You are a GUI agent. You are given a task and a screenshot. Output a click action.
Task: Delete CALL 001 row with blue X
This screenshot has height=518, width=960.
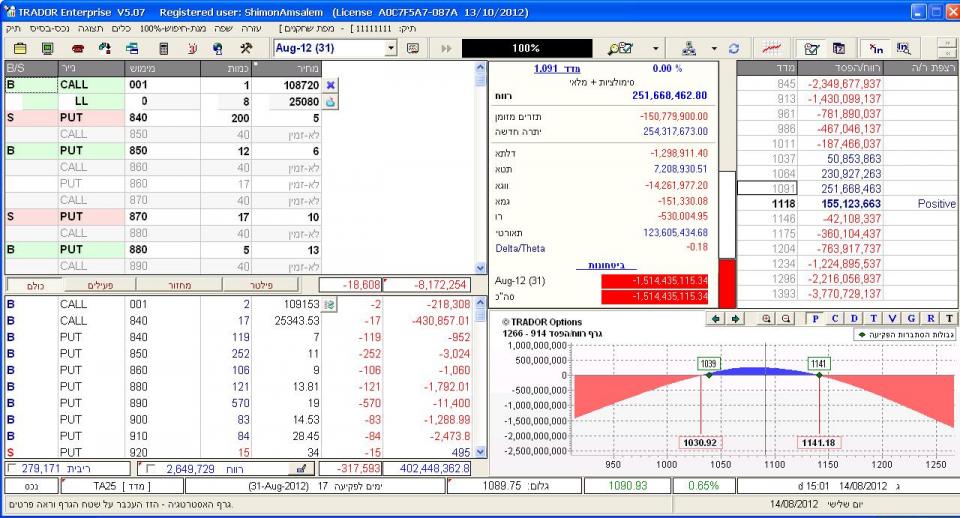click(331, 86)
